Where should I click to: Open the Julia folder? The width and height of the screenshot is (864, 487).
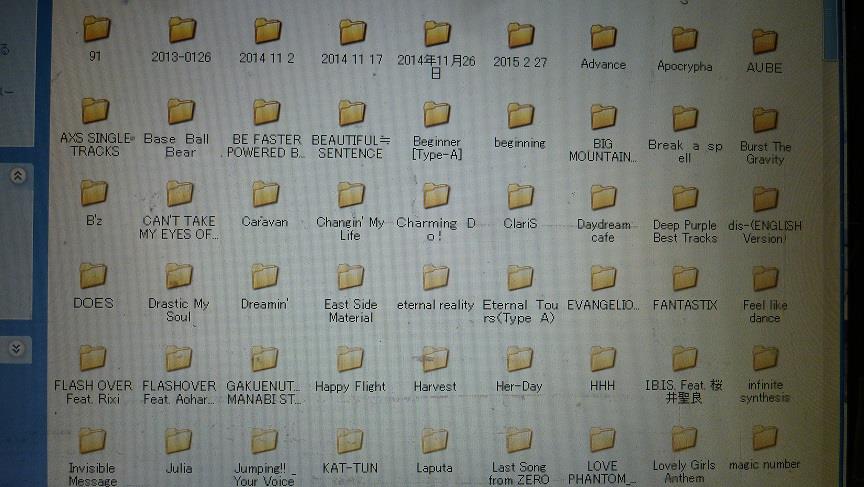point(178,441)
